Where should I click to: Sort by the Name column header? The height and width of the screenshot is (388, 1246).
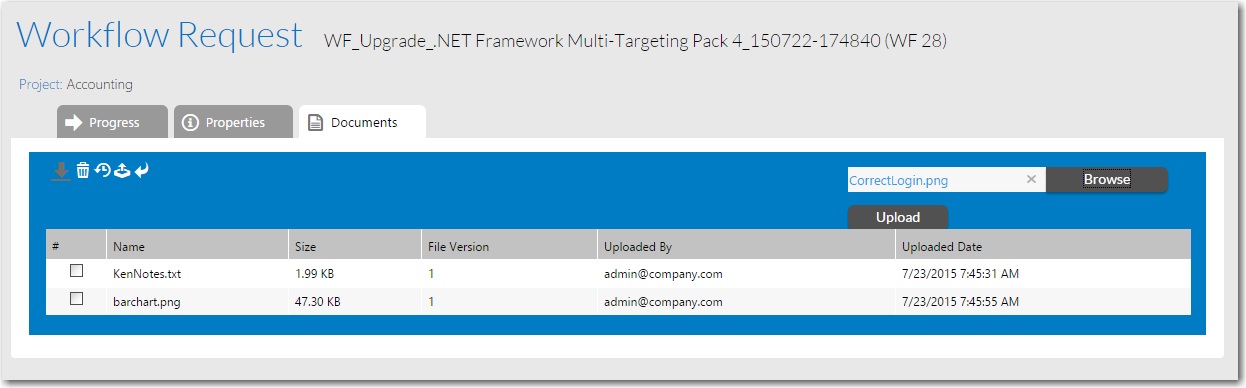click(x=128, y=246)
